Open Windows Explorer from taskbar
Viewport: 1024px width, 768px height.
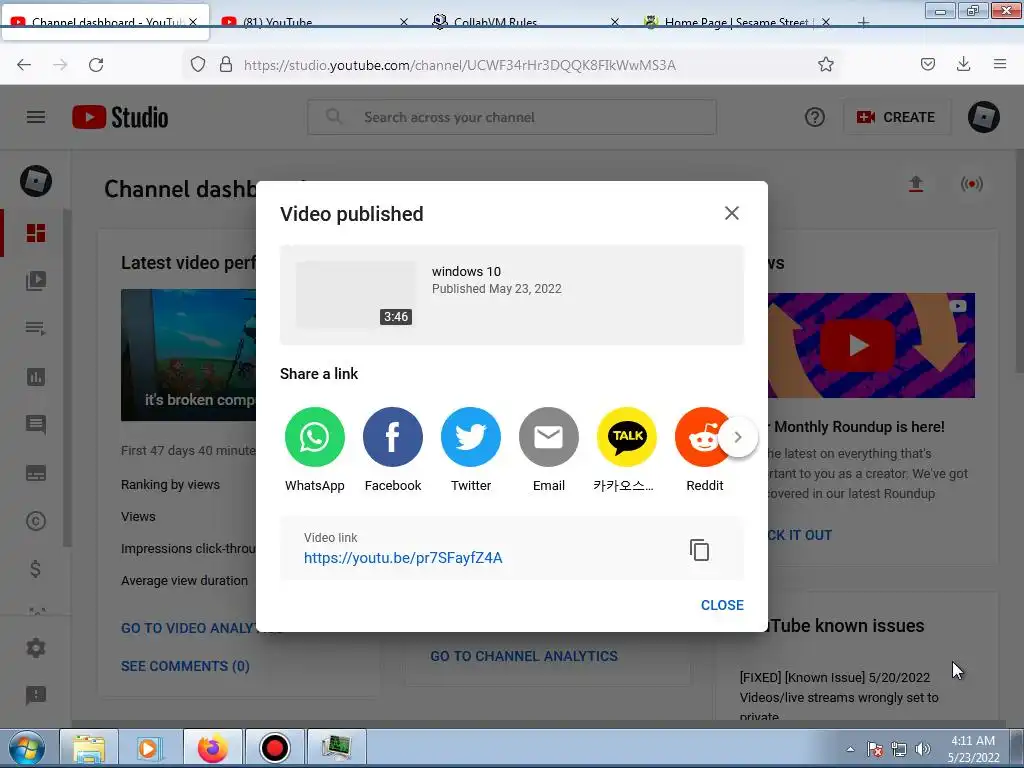point(89,748)
